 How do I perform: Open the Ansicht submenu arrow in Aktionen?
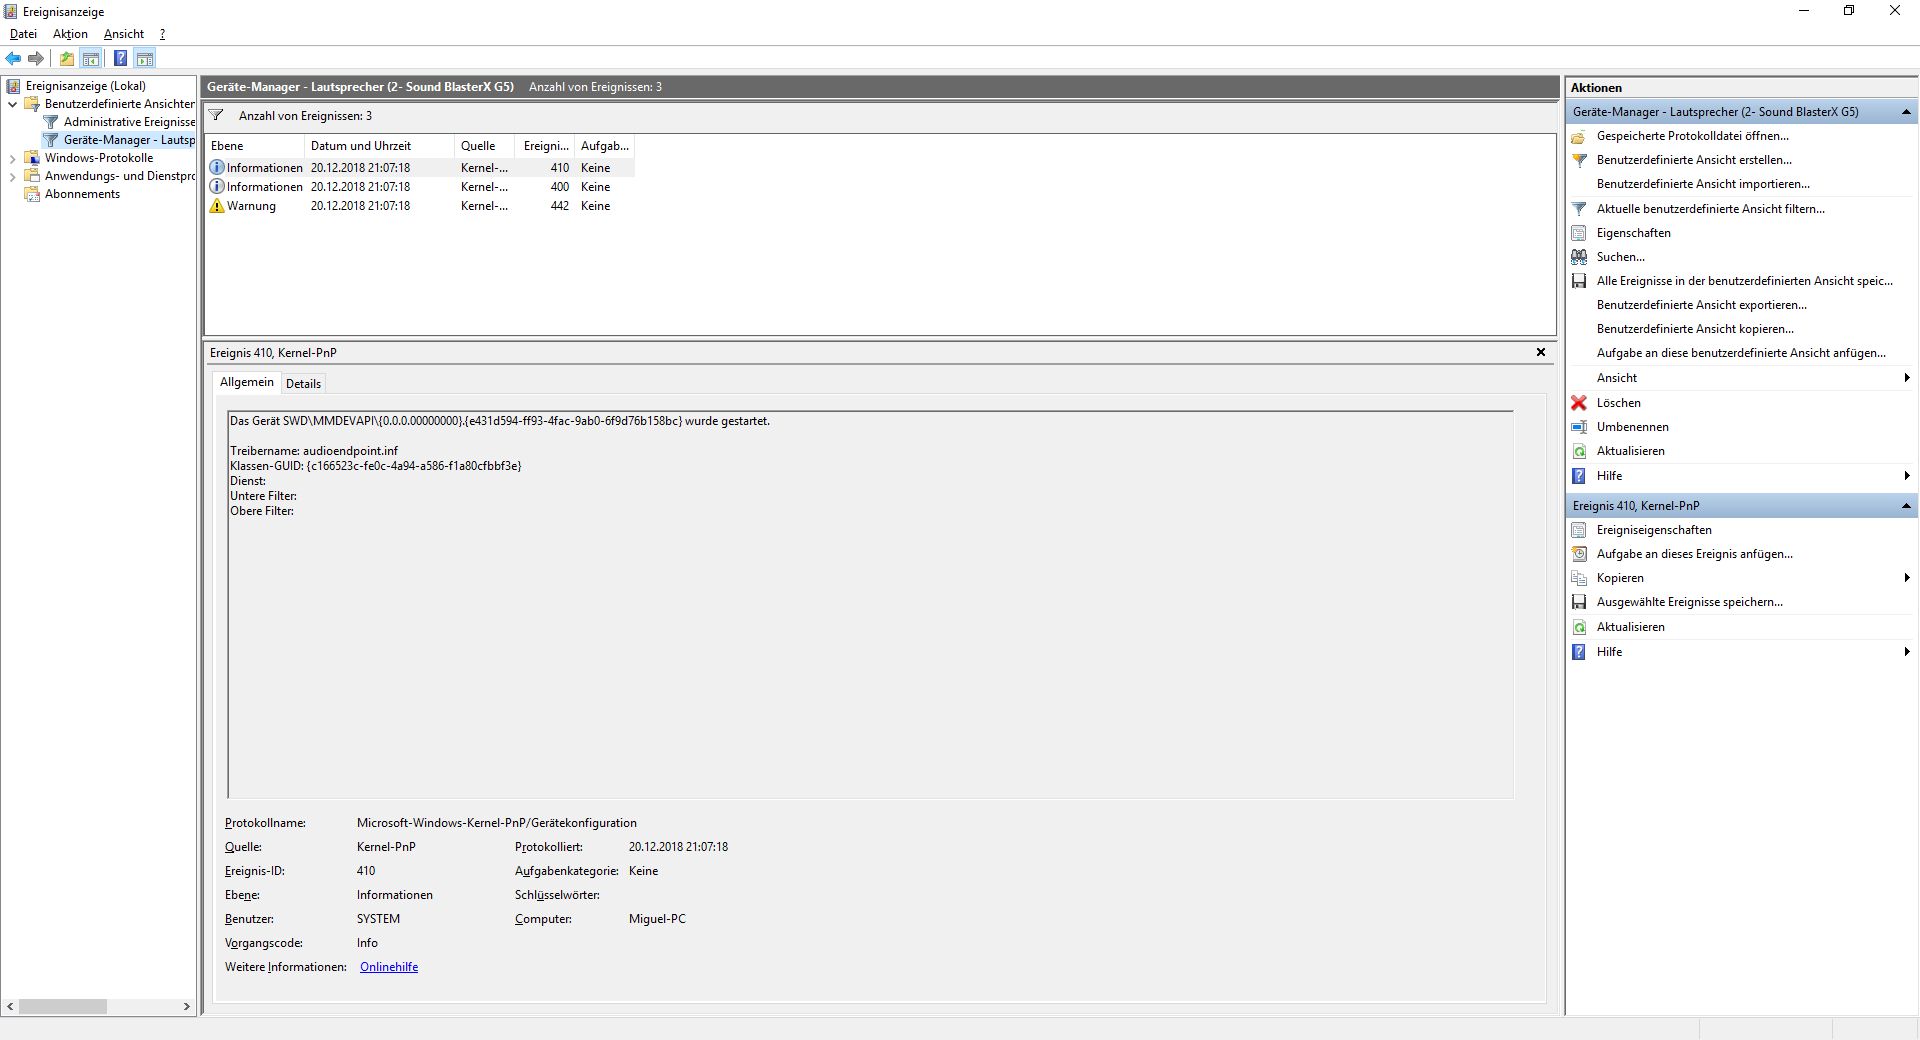point(1907,378)
